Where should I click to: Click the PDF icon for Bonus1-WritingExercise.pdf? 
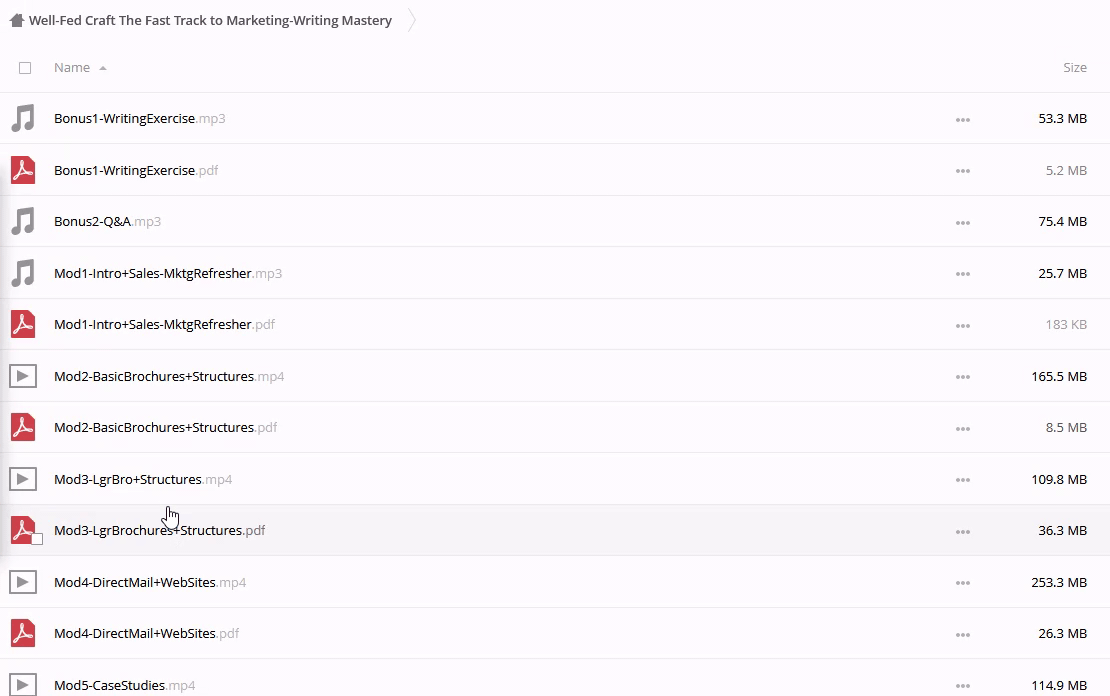click(x=23, y=170)
